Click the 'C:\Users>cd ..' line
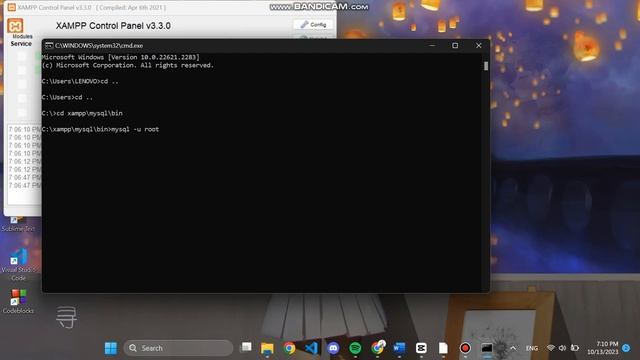The image size is (640, 360). coord(67,97)
